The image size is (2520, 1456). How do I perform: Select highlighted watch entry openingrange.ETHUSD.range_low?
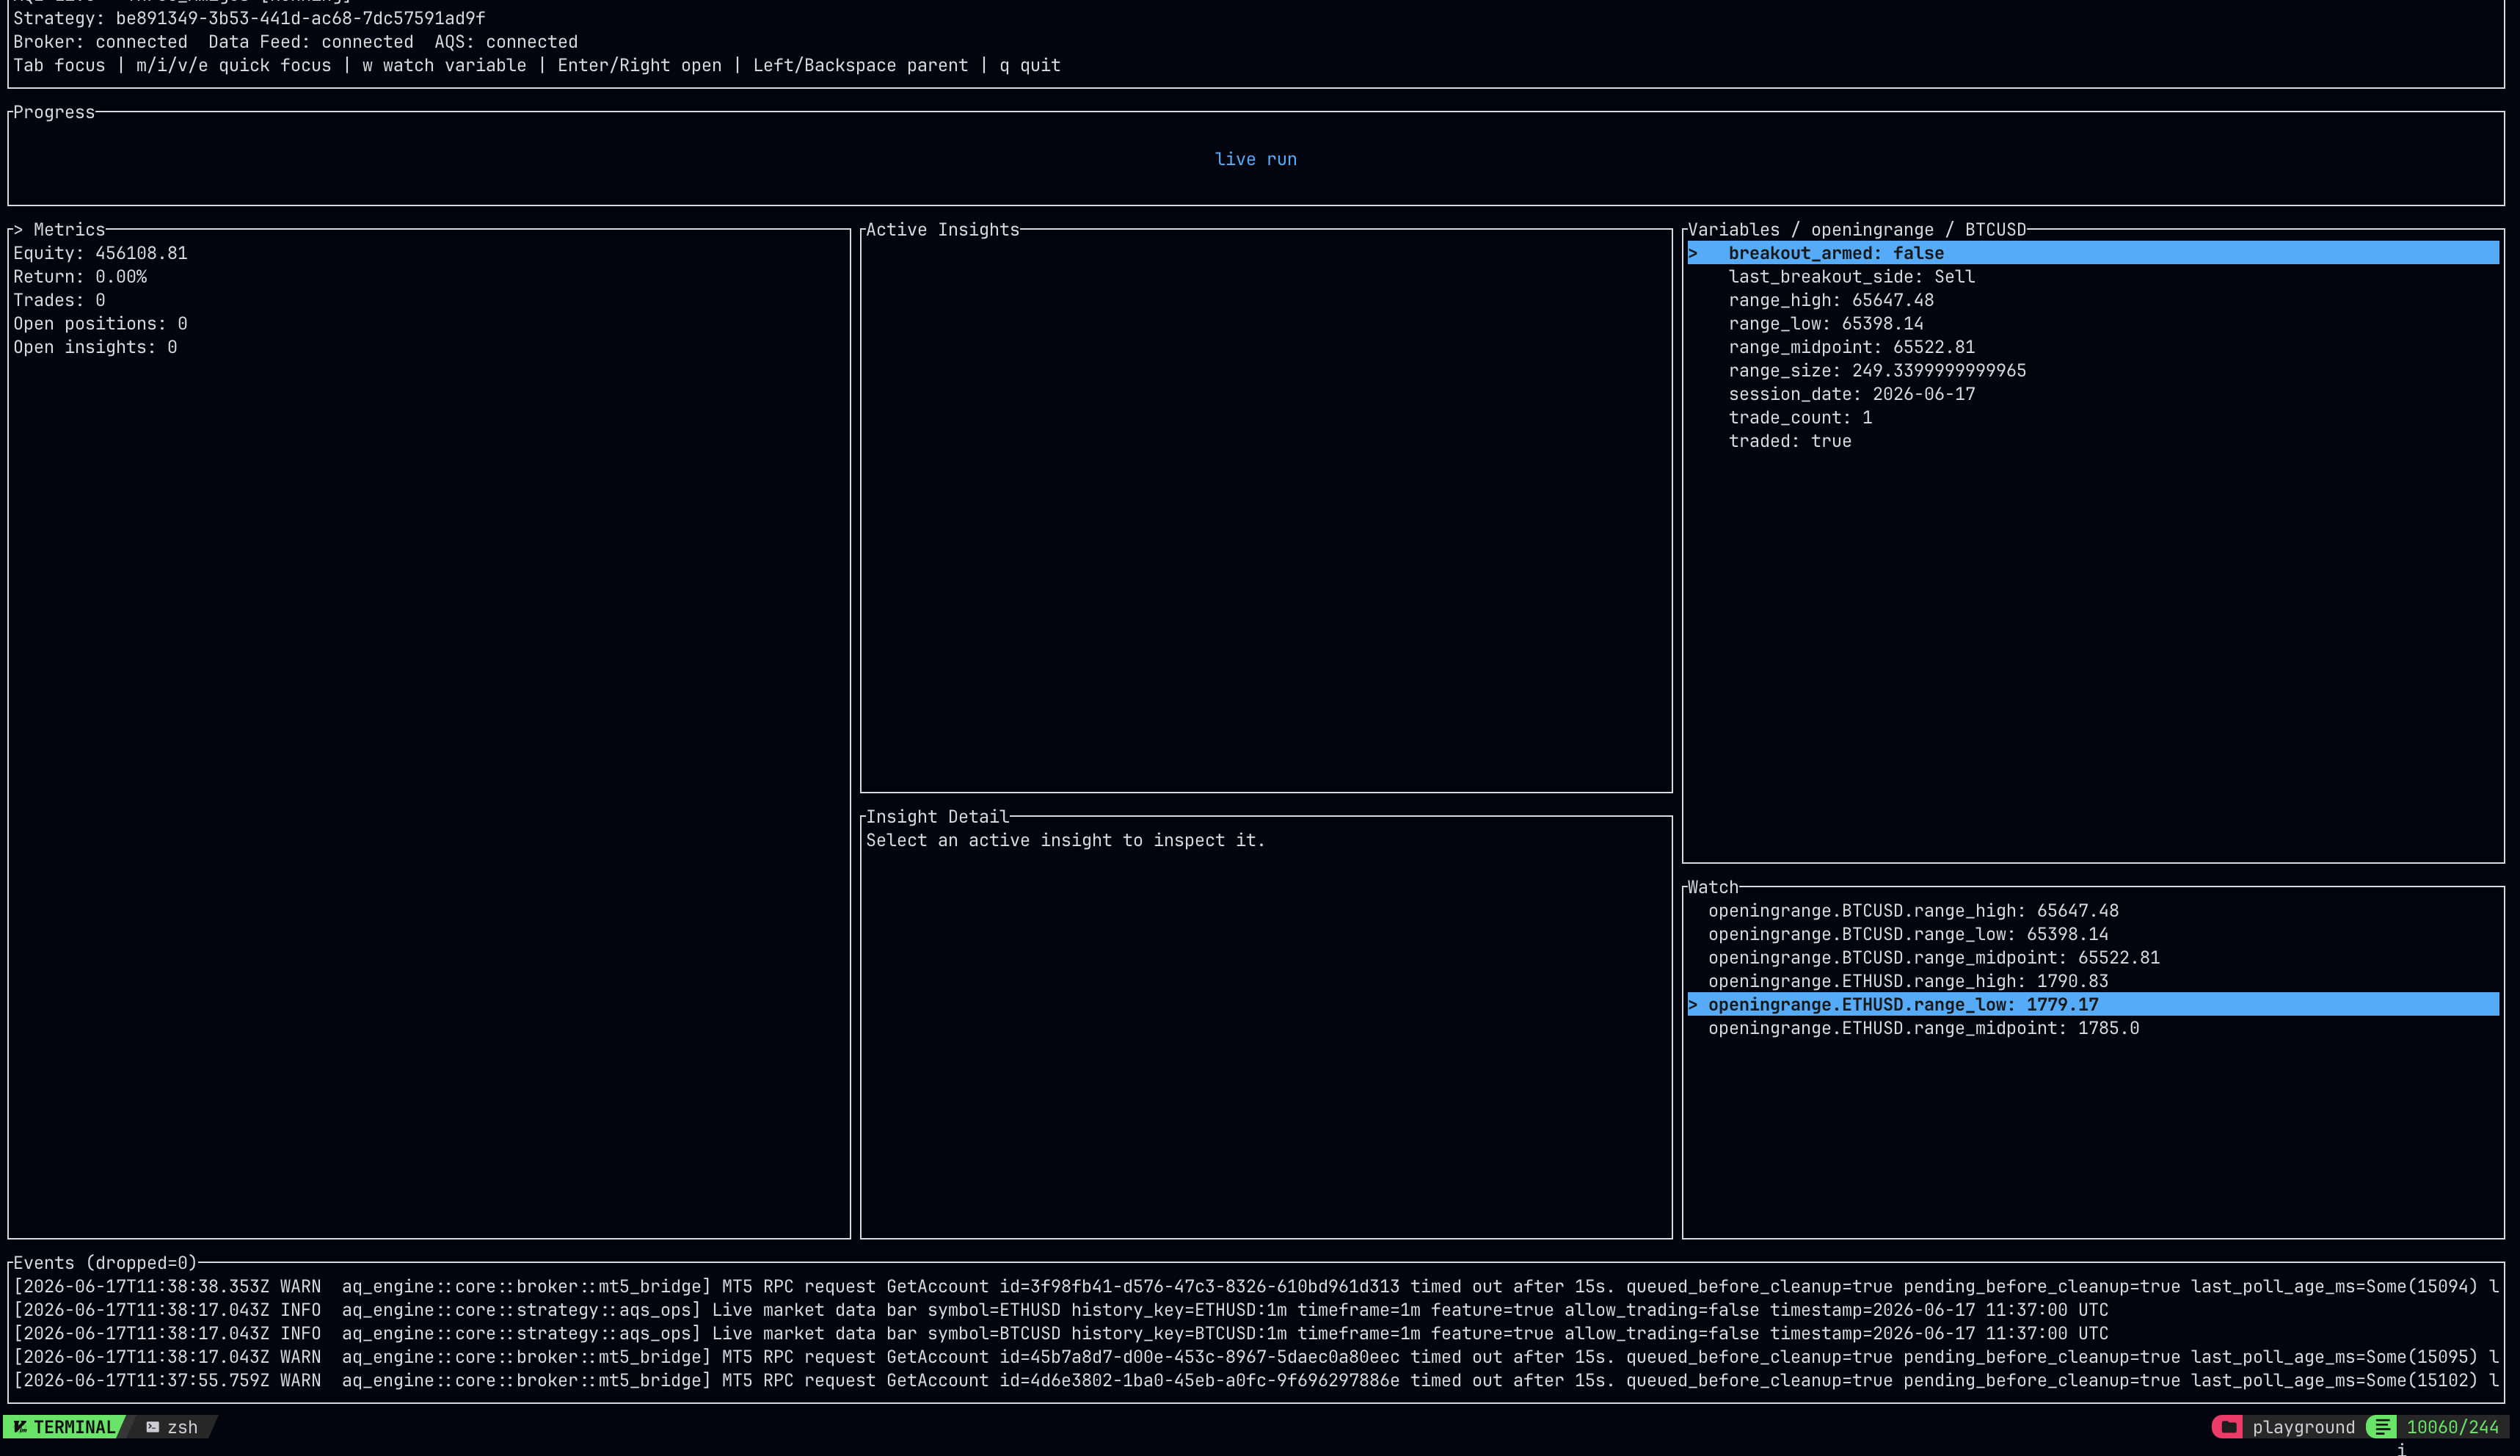click(2093, 1005)
